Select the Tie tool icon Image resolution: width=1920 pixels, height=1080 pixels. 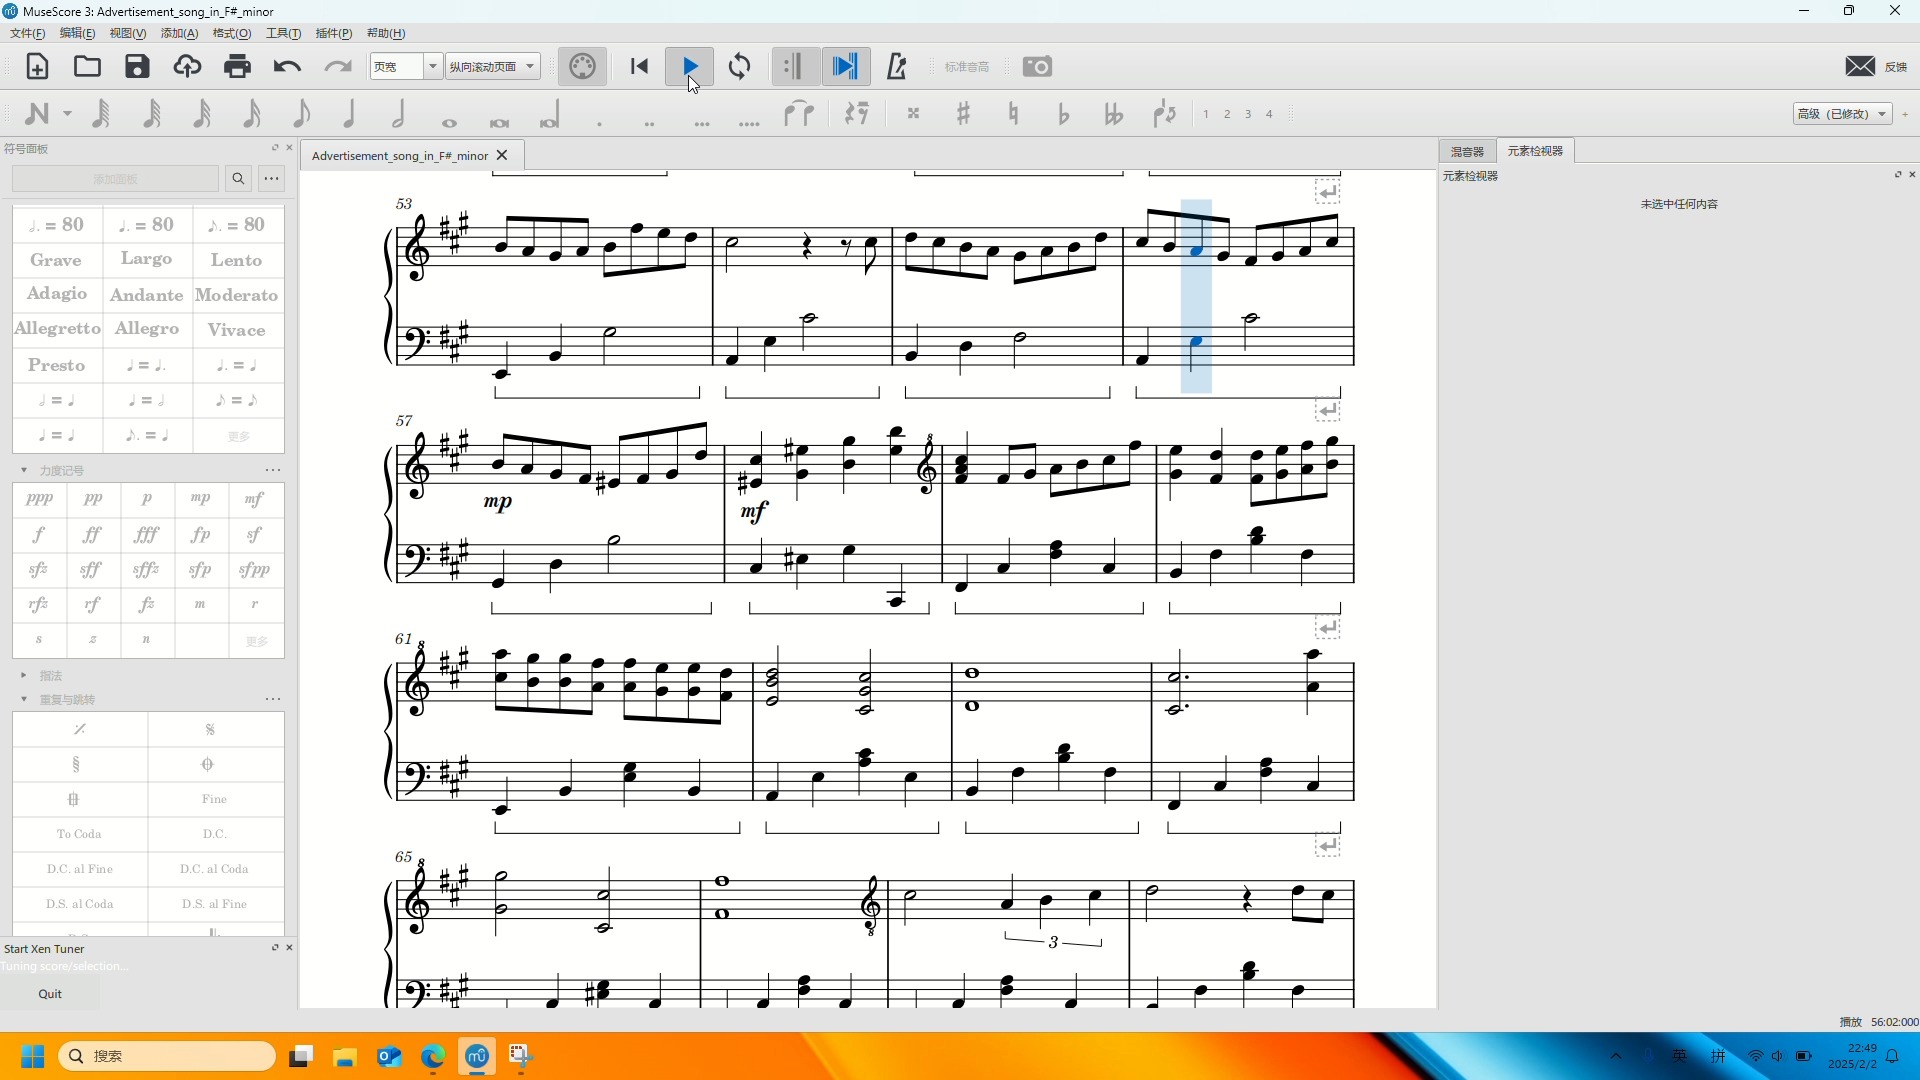coord(798,114)
